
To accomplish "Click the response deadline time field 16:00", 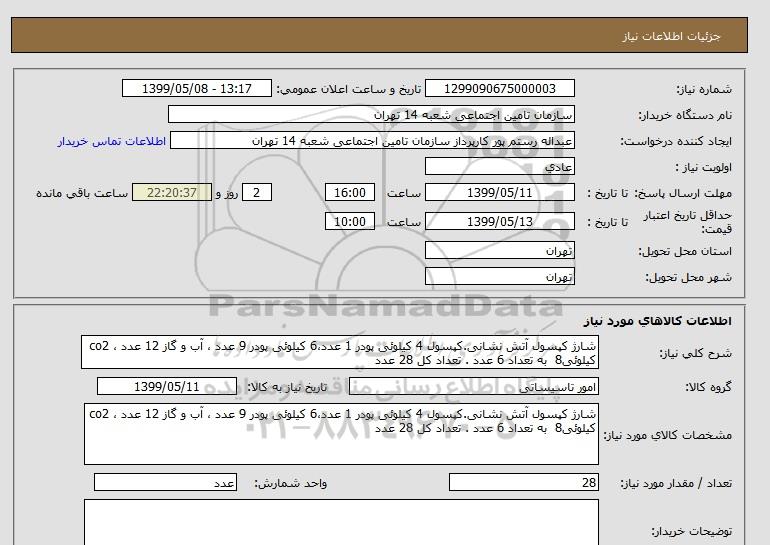I will click(350, 192).
